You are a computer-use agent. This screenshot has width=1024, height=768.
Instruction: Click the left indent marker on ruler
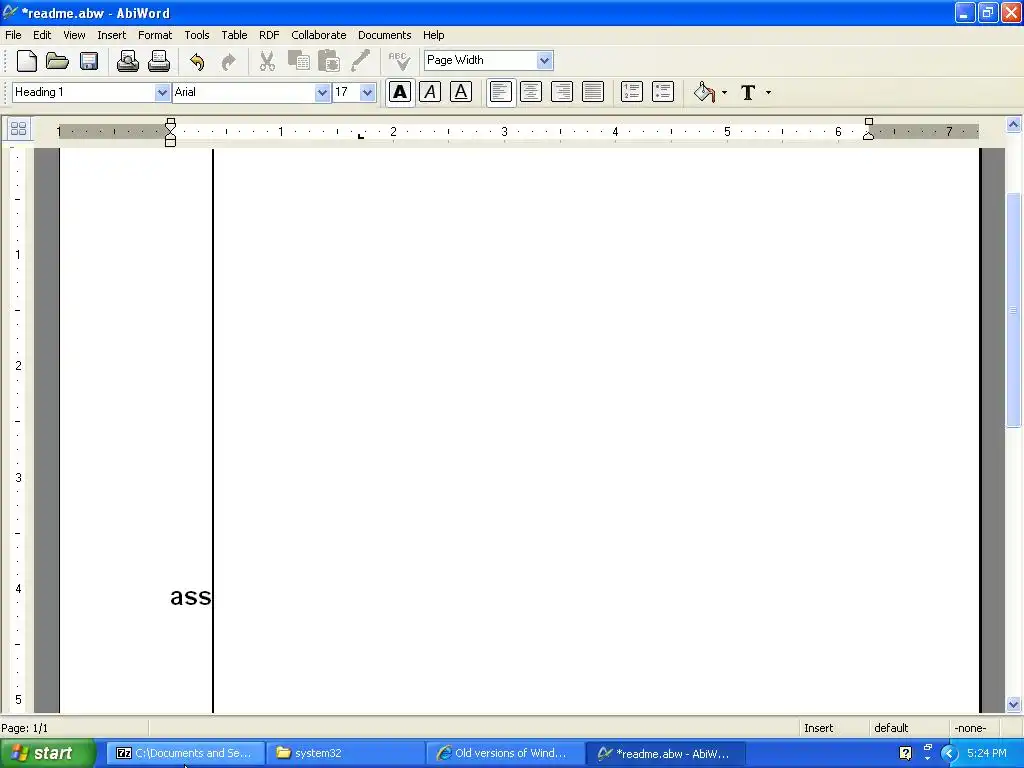pos(170,132)
